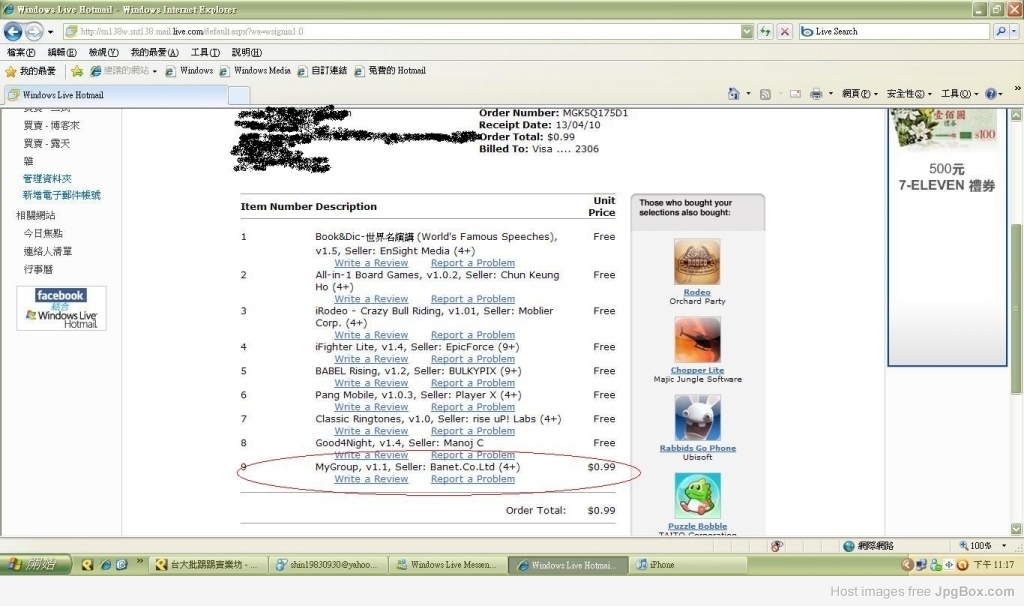
Task: Click the Favorites star icon
Action: coord(11,71)
